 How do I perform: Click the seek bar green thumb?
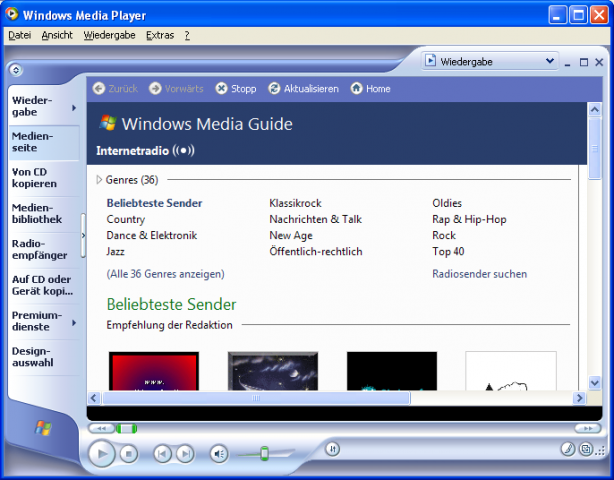click(x=126, y=429)
